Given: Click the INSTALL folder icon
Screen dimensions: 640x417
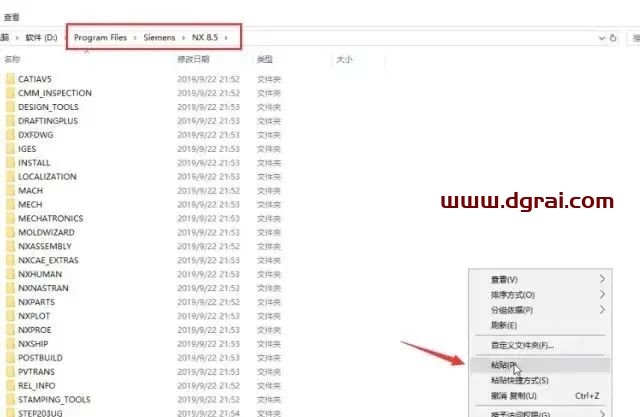Looking at the screenshot, I should coord(11,162).
